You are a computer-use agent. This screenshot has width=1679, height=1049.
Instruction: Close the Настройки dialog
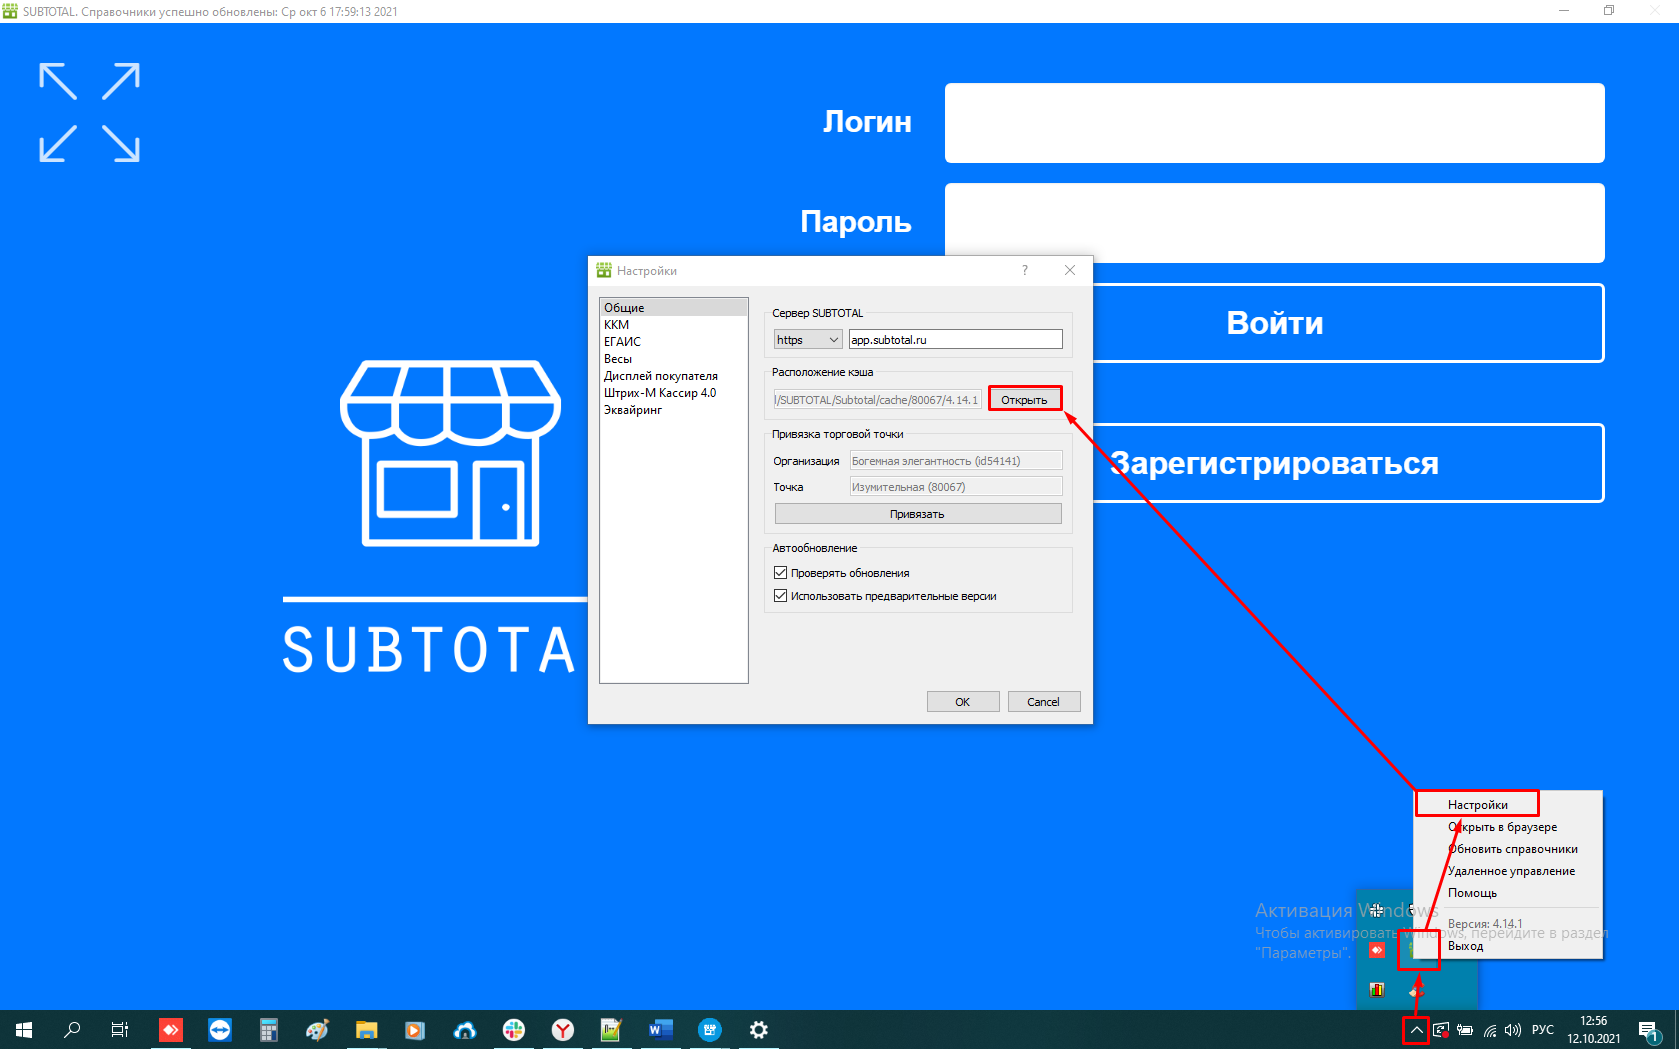[x=1070, y=271]
